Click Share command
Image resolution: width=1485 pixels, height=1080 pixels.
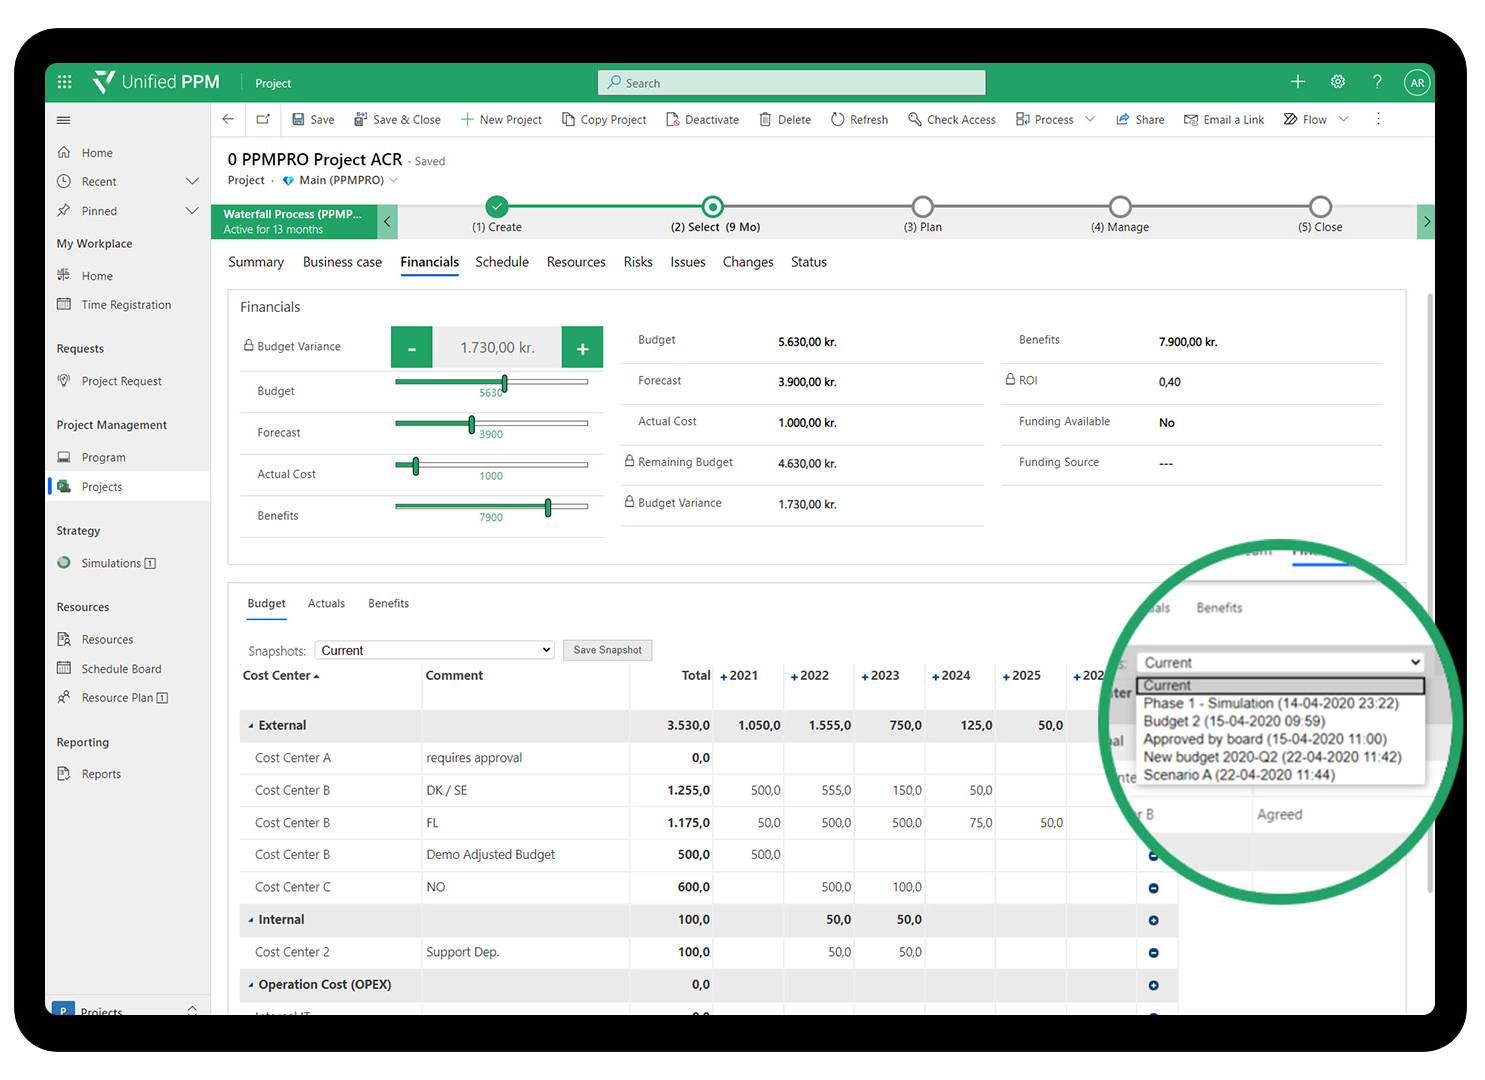[1140, 119]
